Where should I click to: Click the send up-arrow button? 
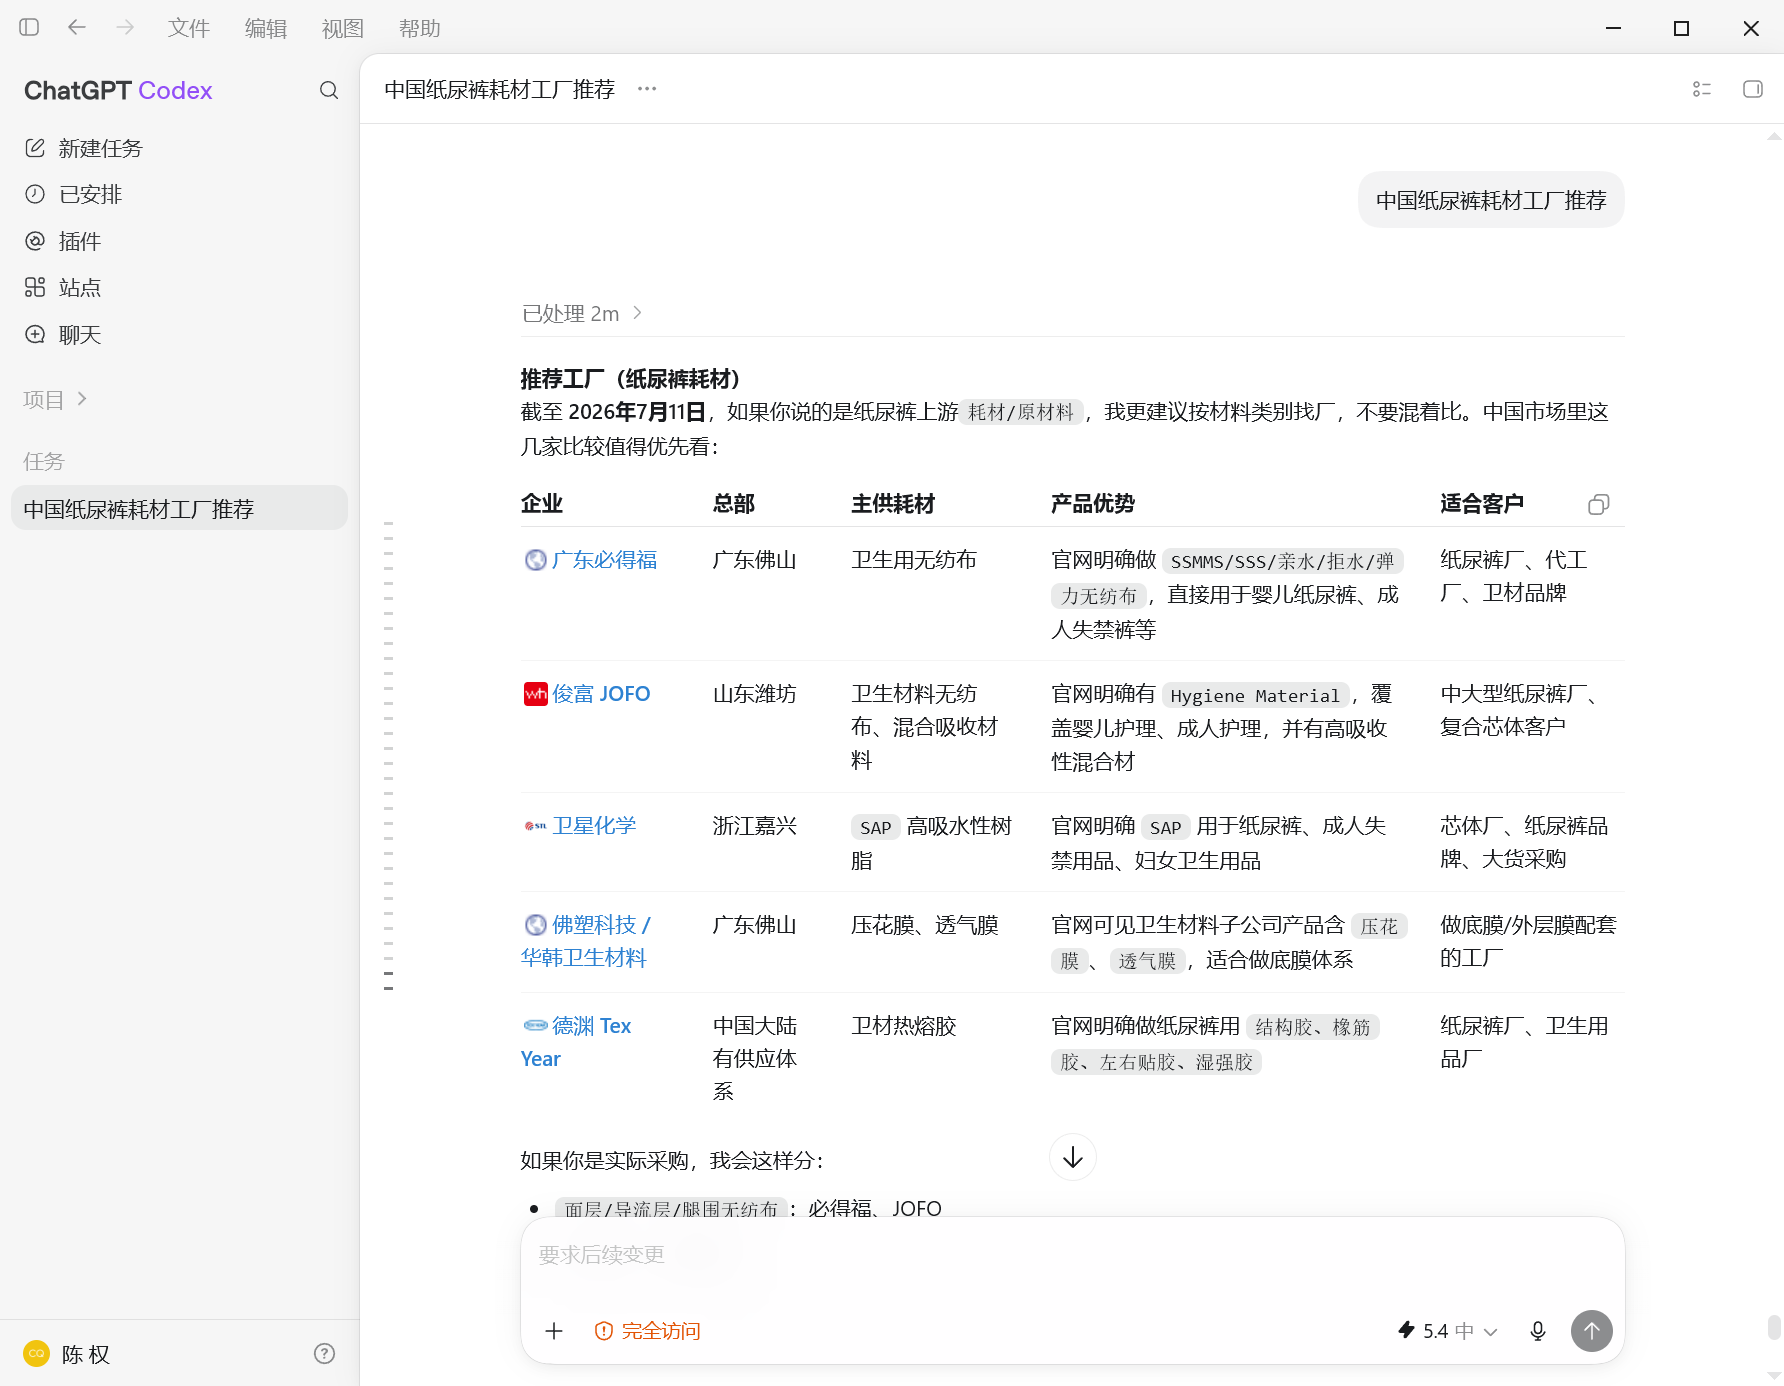pos(1592,1331)
